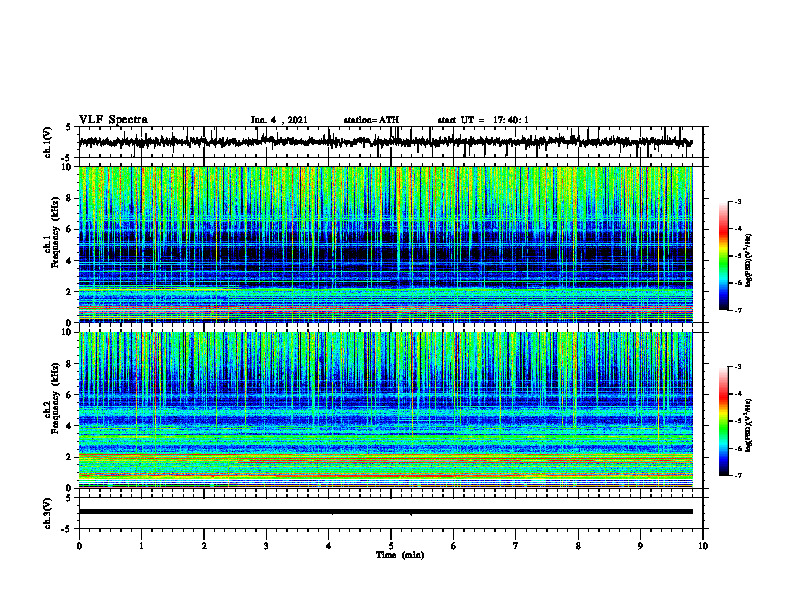Click the "6" tick on ch.2 frequency axis
This screenshot has width=792, height=612.
[x=70, y=395]
